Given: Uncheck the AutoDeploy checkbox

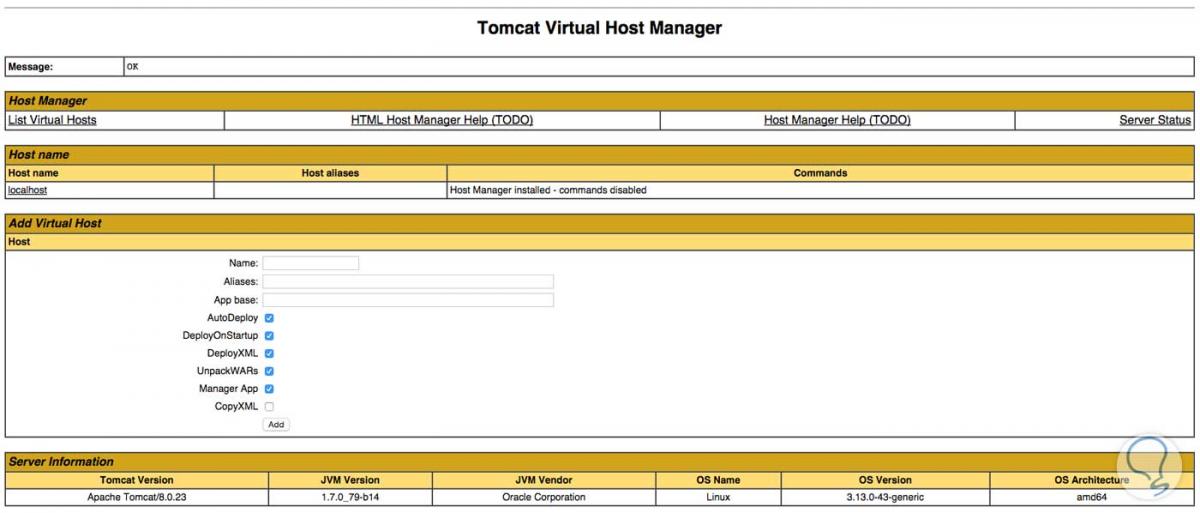Looking at the screenshot, I should 269,318.
